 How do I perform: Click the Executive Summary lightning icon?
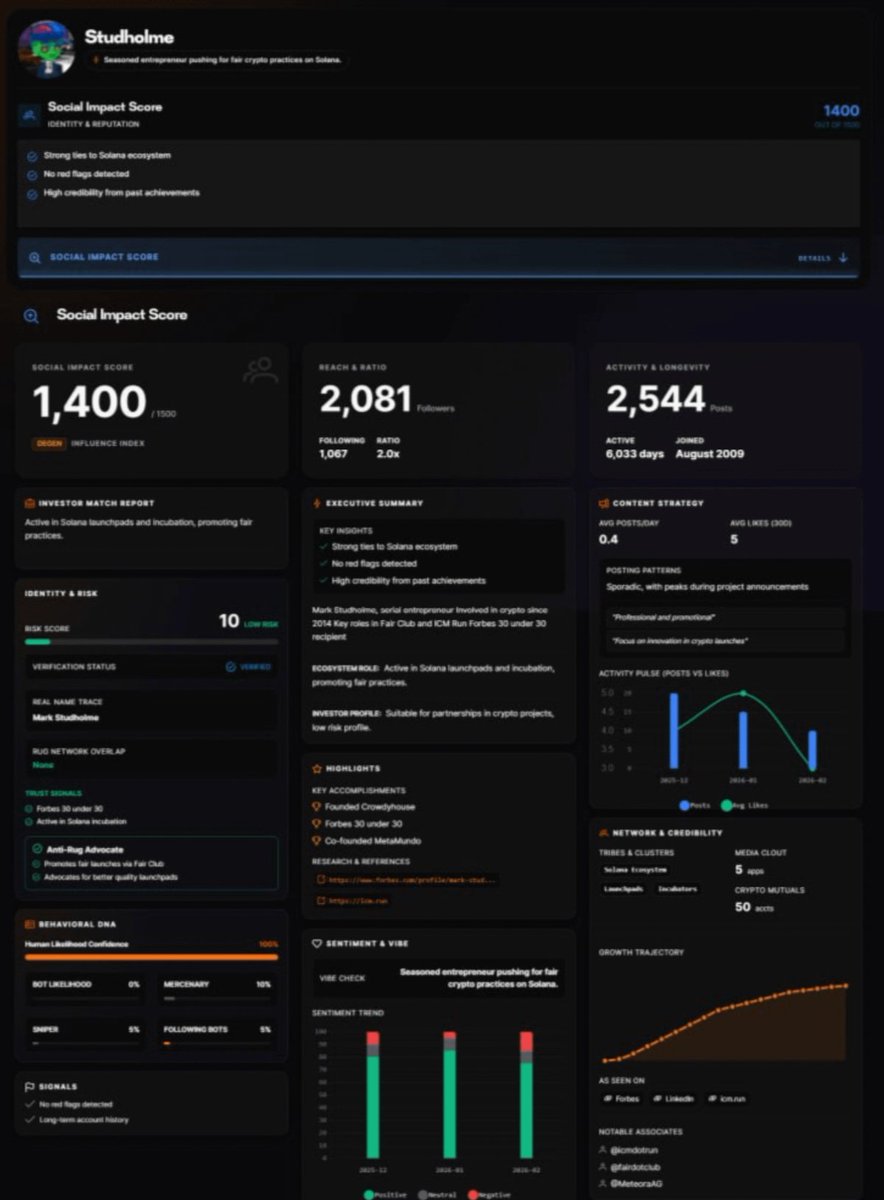coord(317,503)
